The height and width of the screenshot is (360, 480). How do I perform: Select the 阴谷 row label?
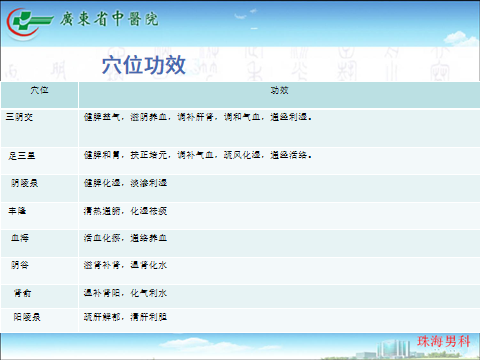point(20,265)
